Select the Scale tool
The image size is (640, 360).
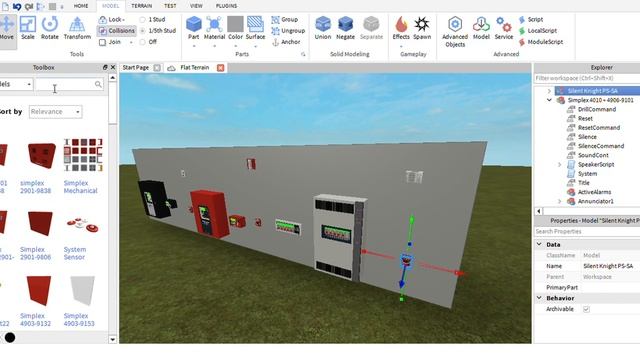[x=28, y=29]
